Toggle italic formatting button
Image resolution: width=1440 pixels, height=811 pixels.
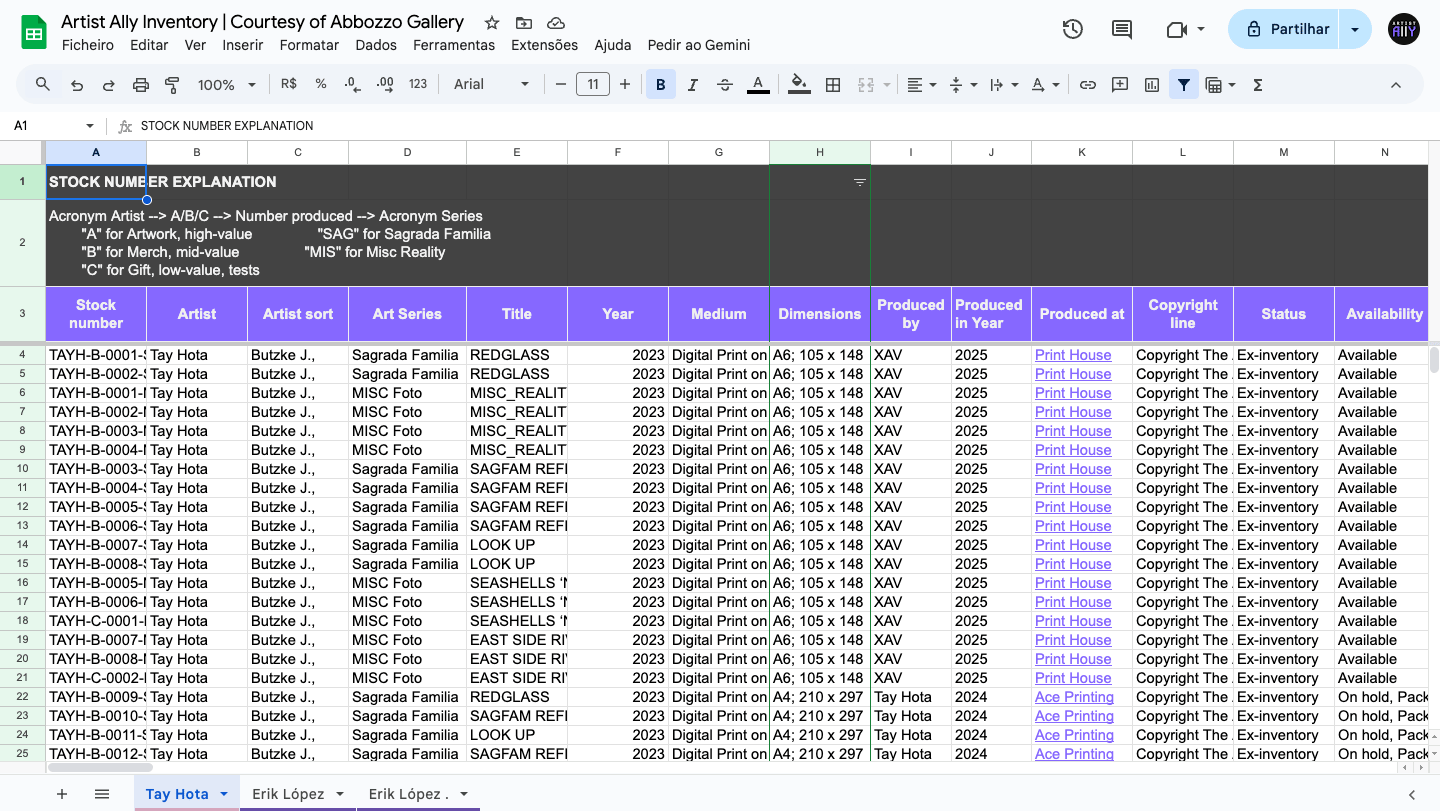(692, 85)
